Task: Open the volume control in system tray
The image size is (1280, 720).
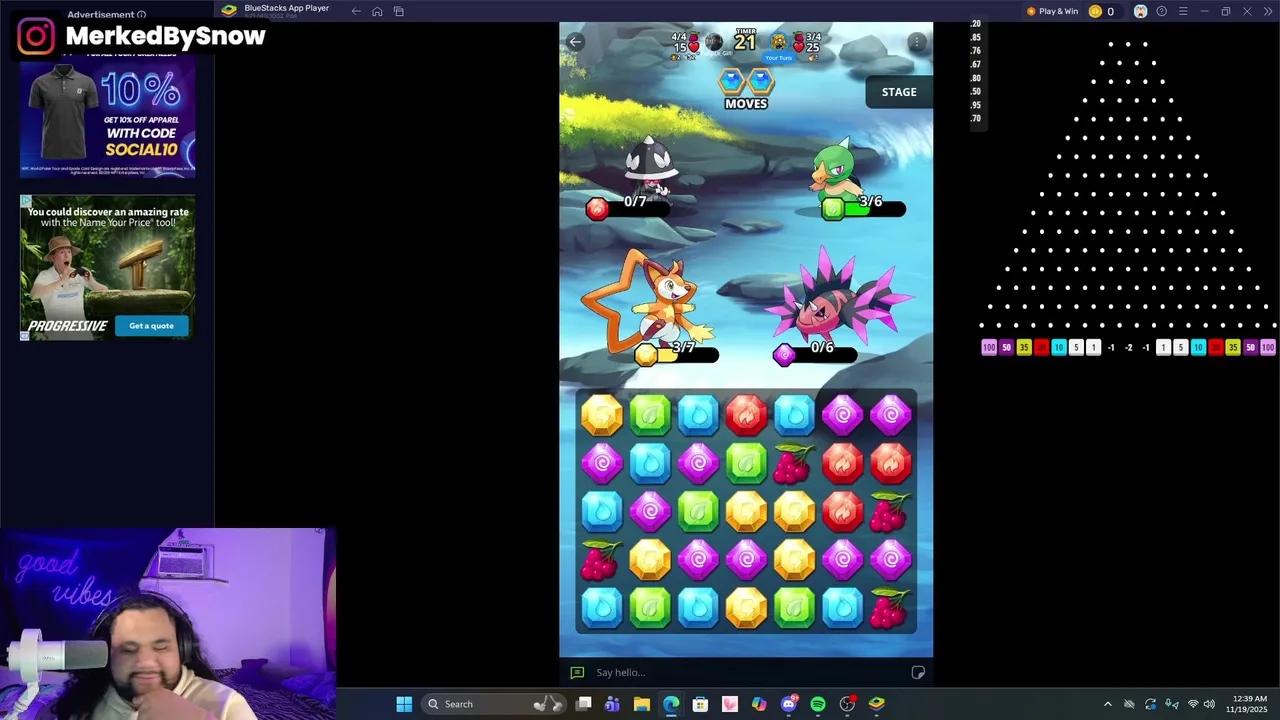Action: click(x=1209, y=704)
